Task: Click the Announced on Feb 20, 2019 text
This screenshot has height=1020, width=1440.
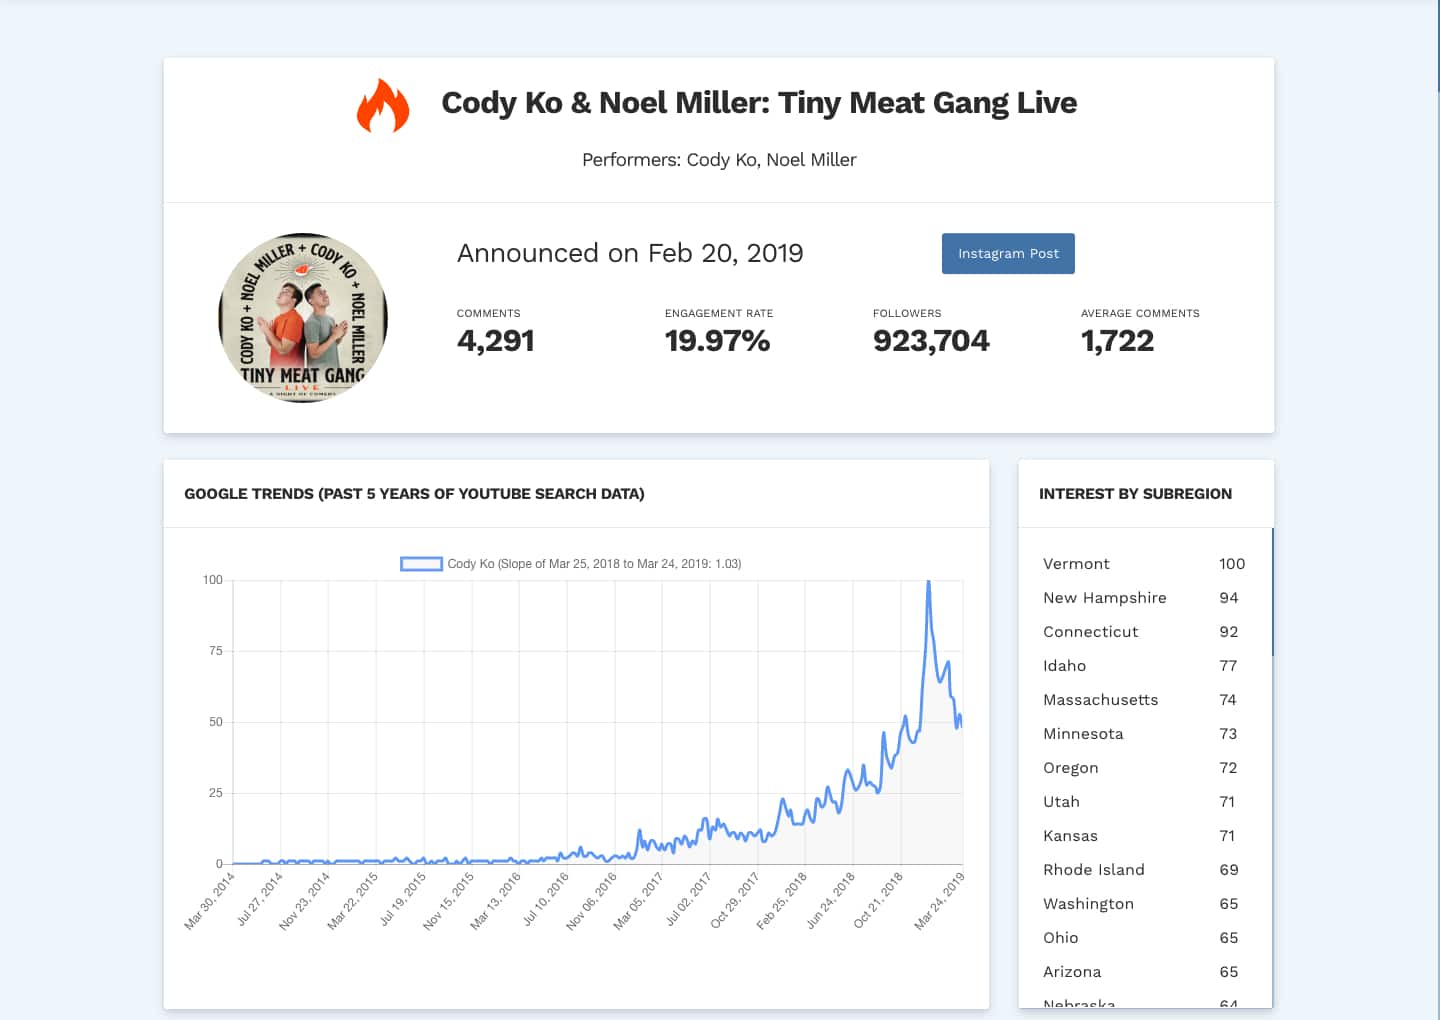Action: coord(630,253)
